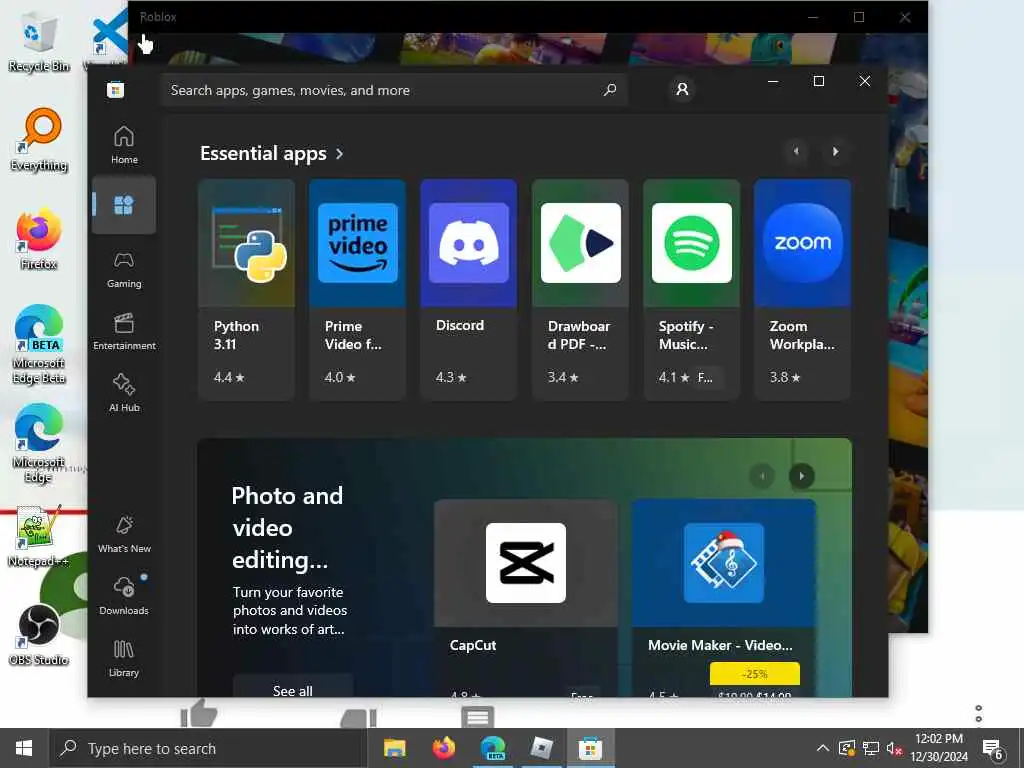Open the Downloads page
This screenshot has height=768, width=1024.
tap(124, 596)
